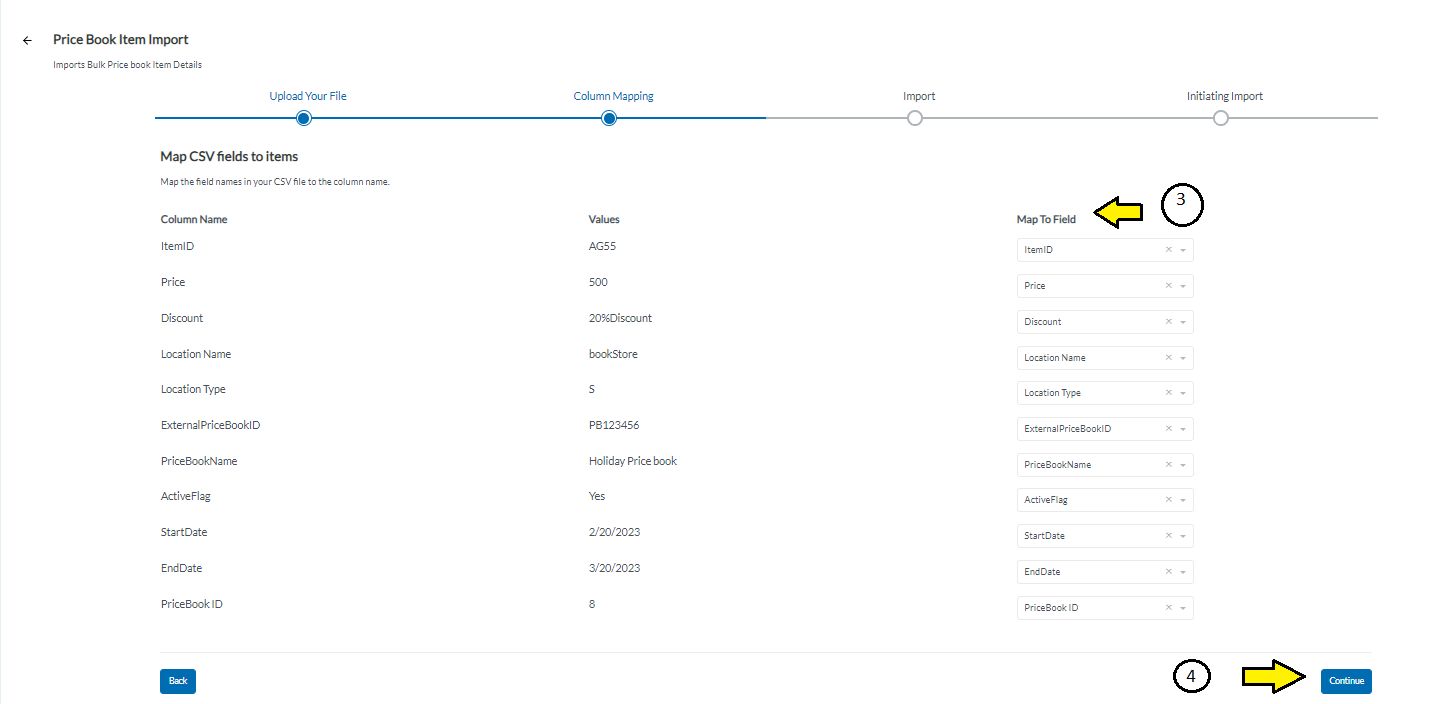Select the Column Mapping step label
This screenshot has height=704, width=1453.
click(x=613, y=96)
